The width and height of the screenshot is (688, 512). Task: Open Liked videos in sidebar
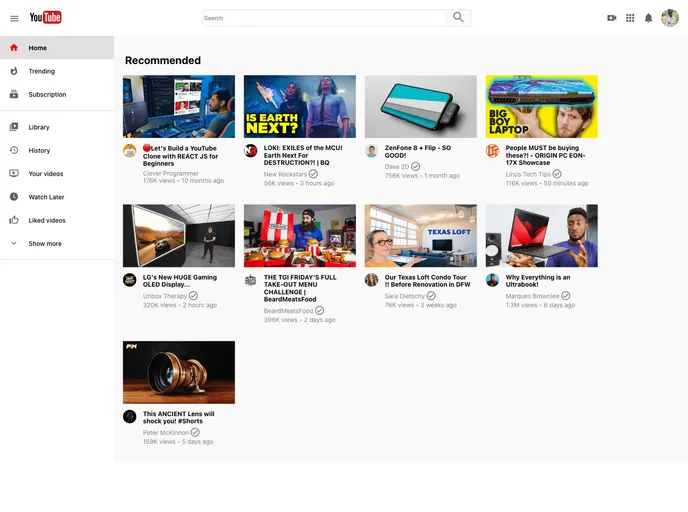click(x=57, y=220)
